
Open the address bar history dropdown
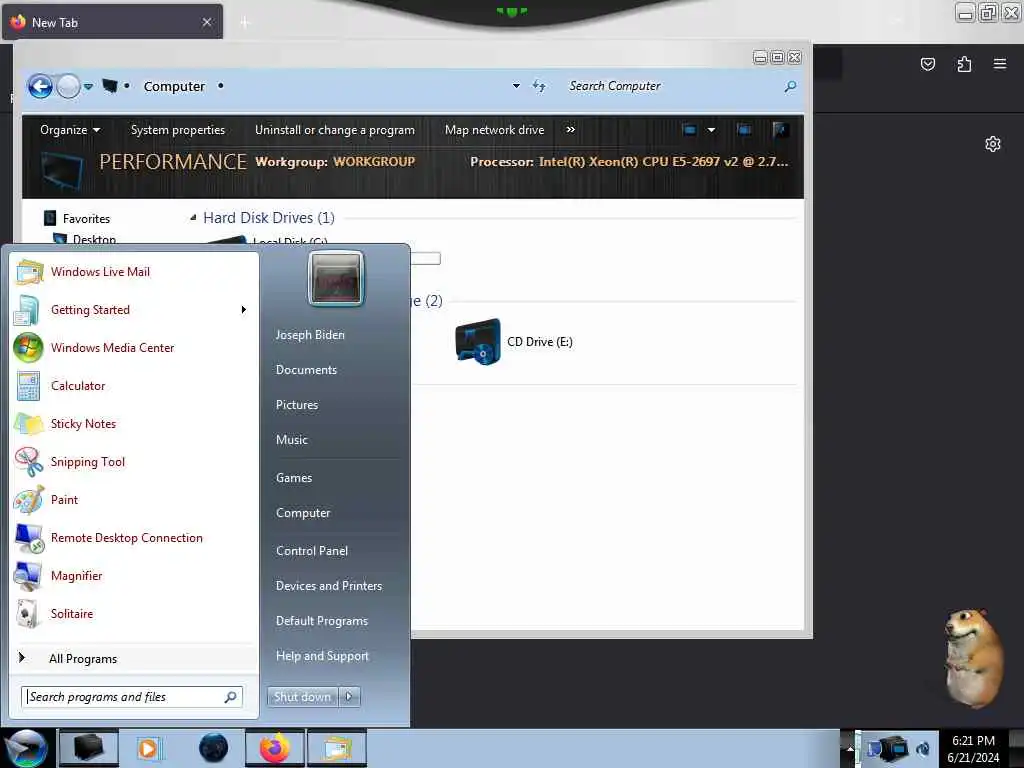(516, 86)
